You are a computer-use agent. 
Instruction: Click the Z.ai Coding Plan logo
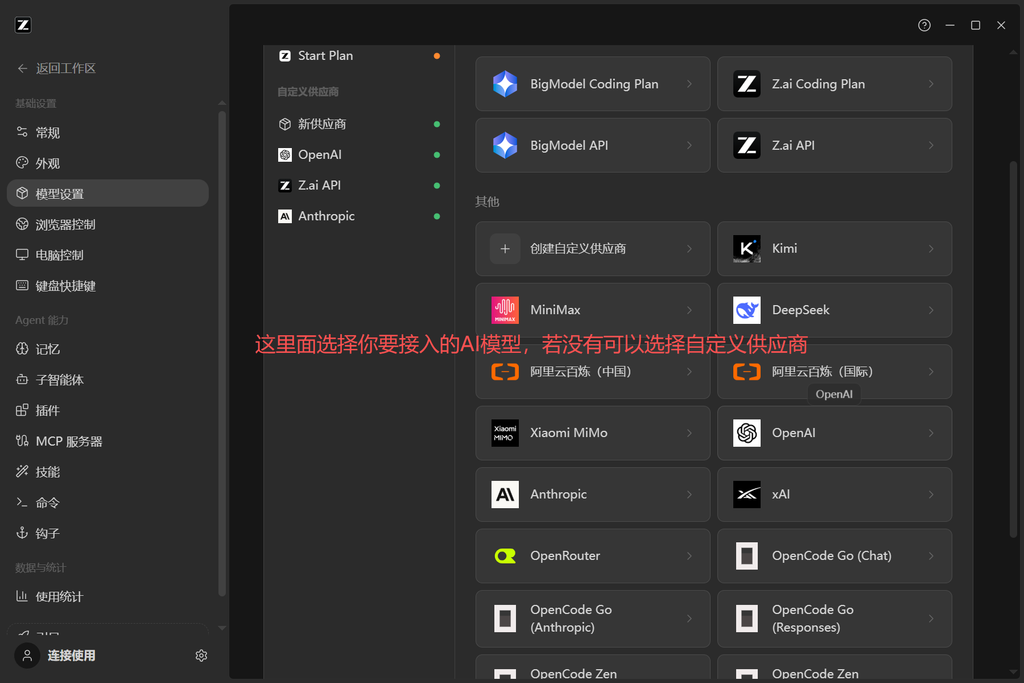click(x=746, y=84)
